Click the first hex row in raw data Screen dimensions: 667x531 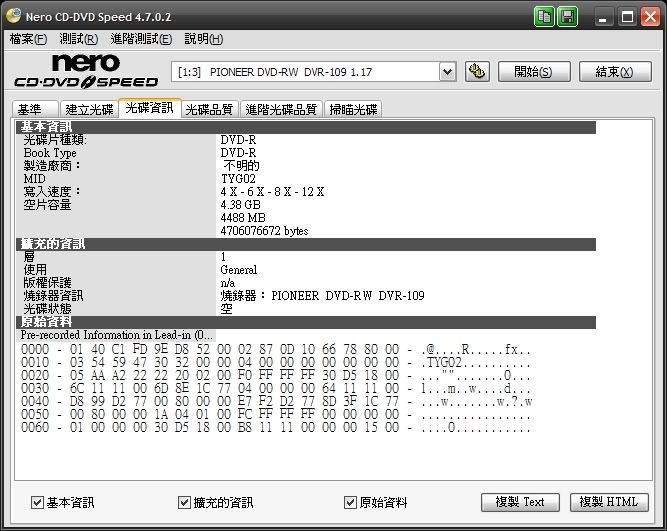point(275,350)
